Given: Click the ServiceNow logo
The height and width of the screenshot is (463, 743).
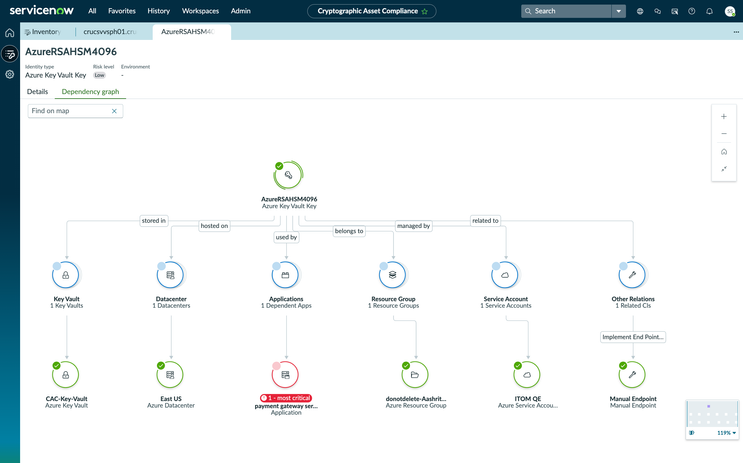Looking at the screenshot, I should point(42,10).
